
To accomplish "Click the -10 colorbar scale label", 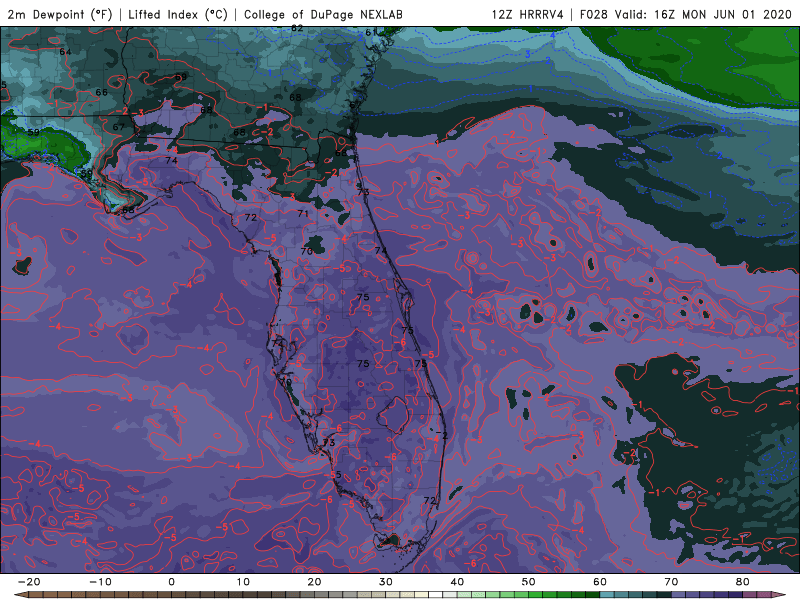I will pyautogui.click(x=100, y=582).
